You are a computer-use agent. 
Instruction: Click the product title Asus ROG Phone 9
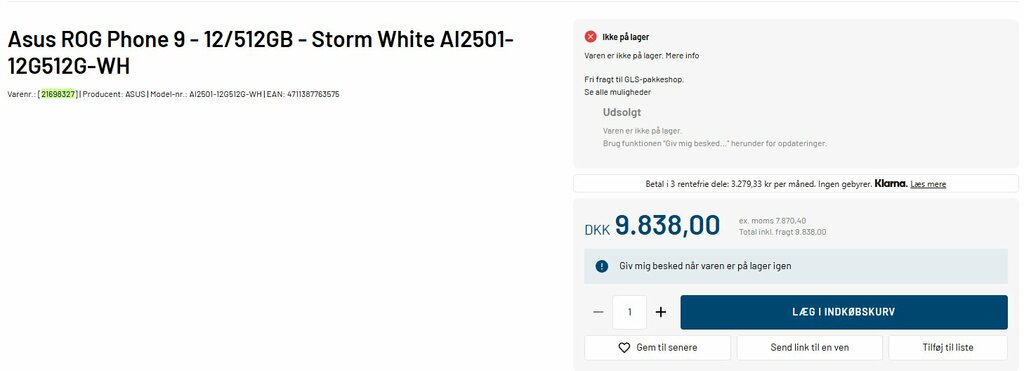(x=261, y=52)
